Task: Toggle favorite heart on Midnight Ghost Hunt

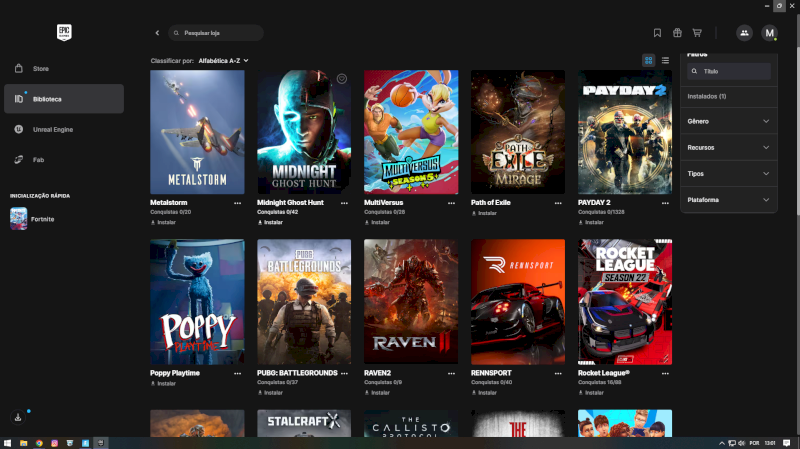Action: click(342, 79)
